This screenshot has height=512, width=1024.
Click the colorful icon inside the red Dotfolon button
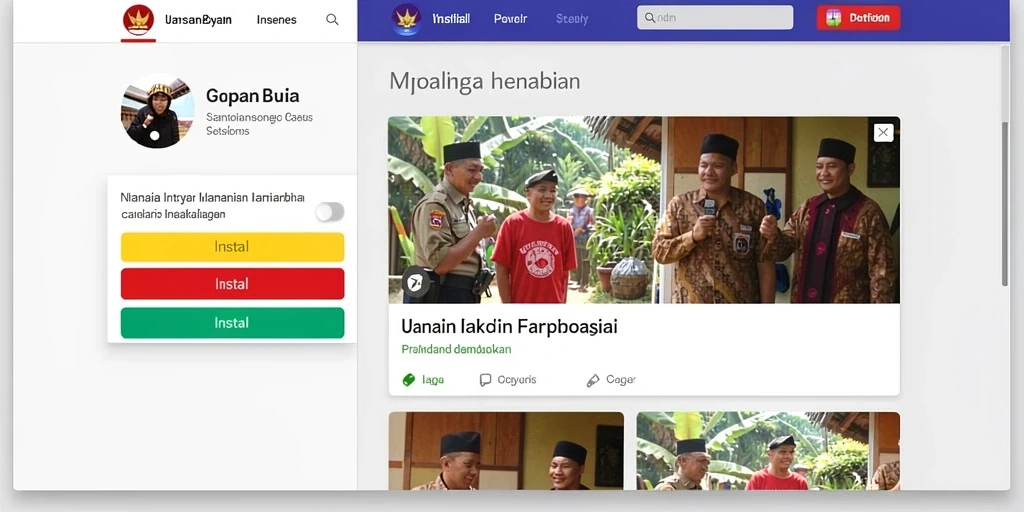833,18
